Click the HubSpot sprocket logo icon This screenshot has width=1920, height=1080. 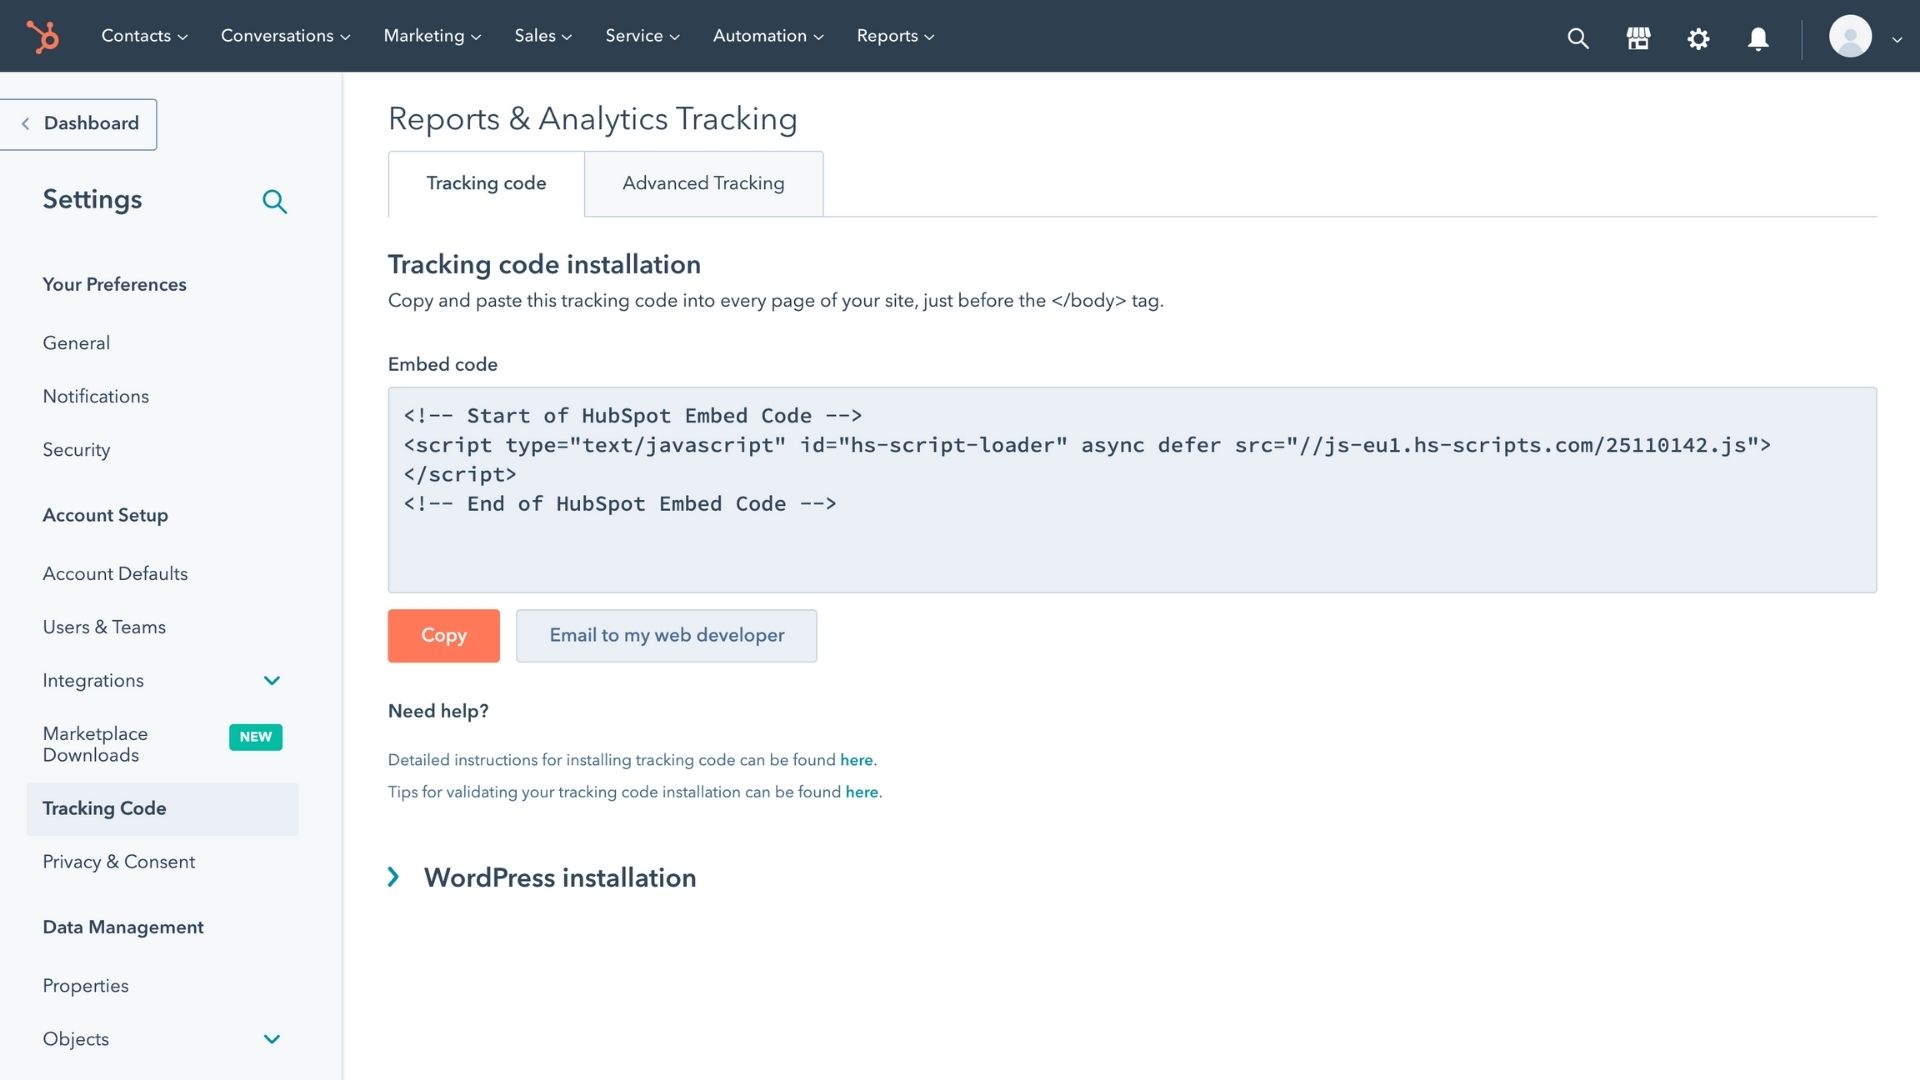pyautogui.click(x=41, y=36)
